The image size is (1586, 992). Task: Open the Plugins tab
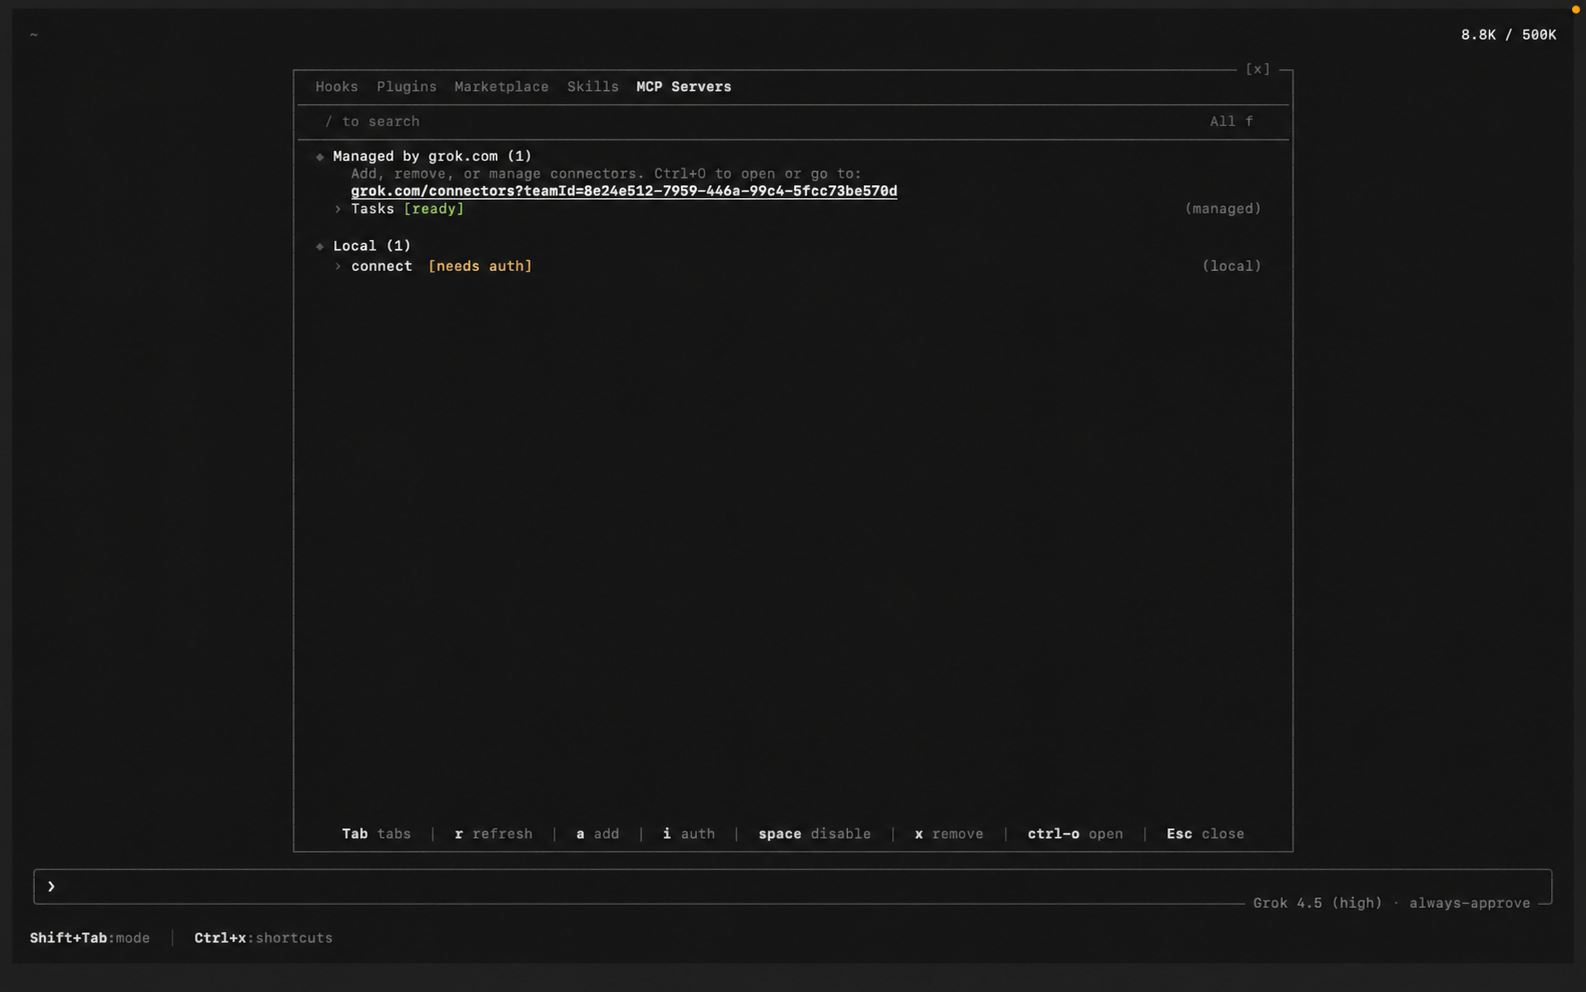[x=406, y=87]
